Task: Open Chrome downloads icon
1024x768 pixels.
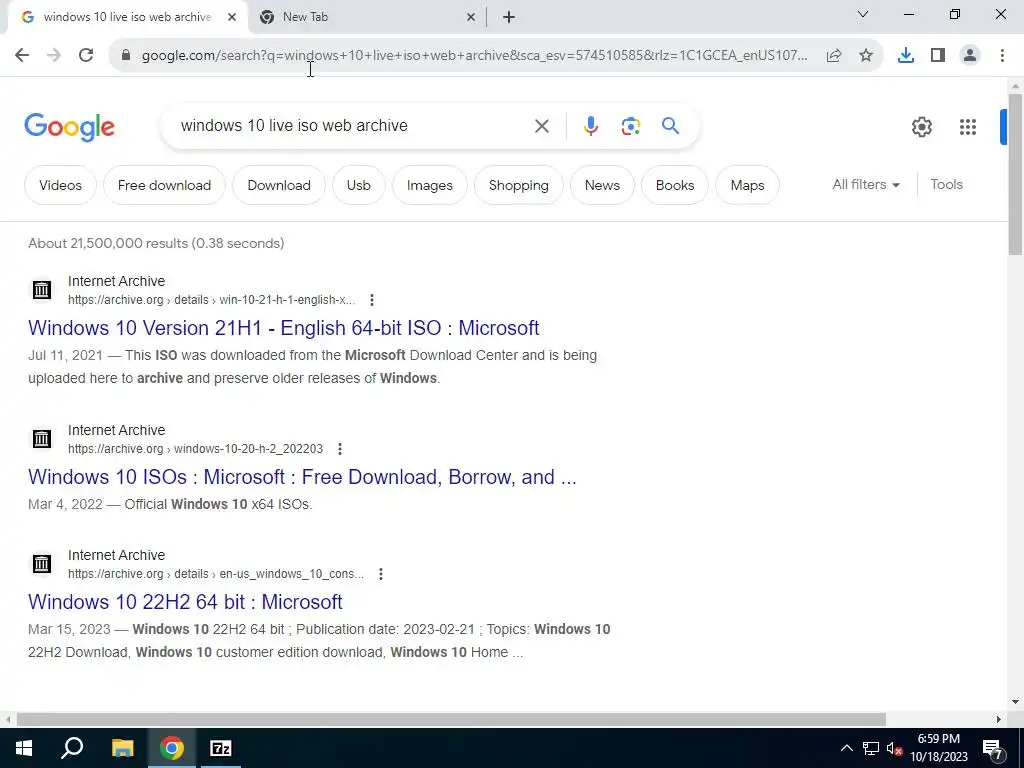Action: 906,56
